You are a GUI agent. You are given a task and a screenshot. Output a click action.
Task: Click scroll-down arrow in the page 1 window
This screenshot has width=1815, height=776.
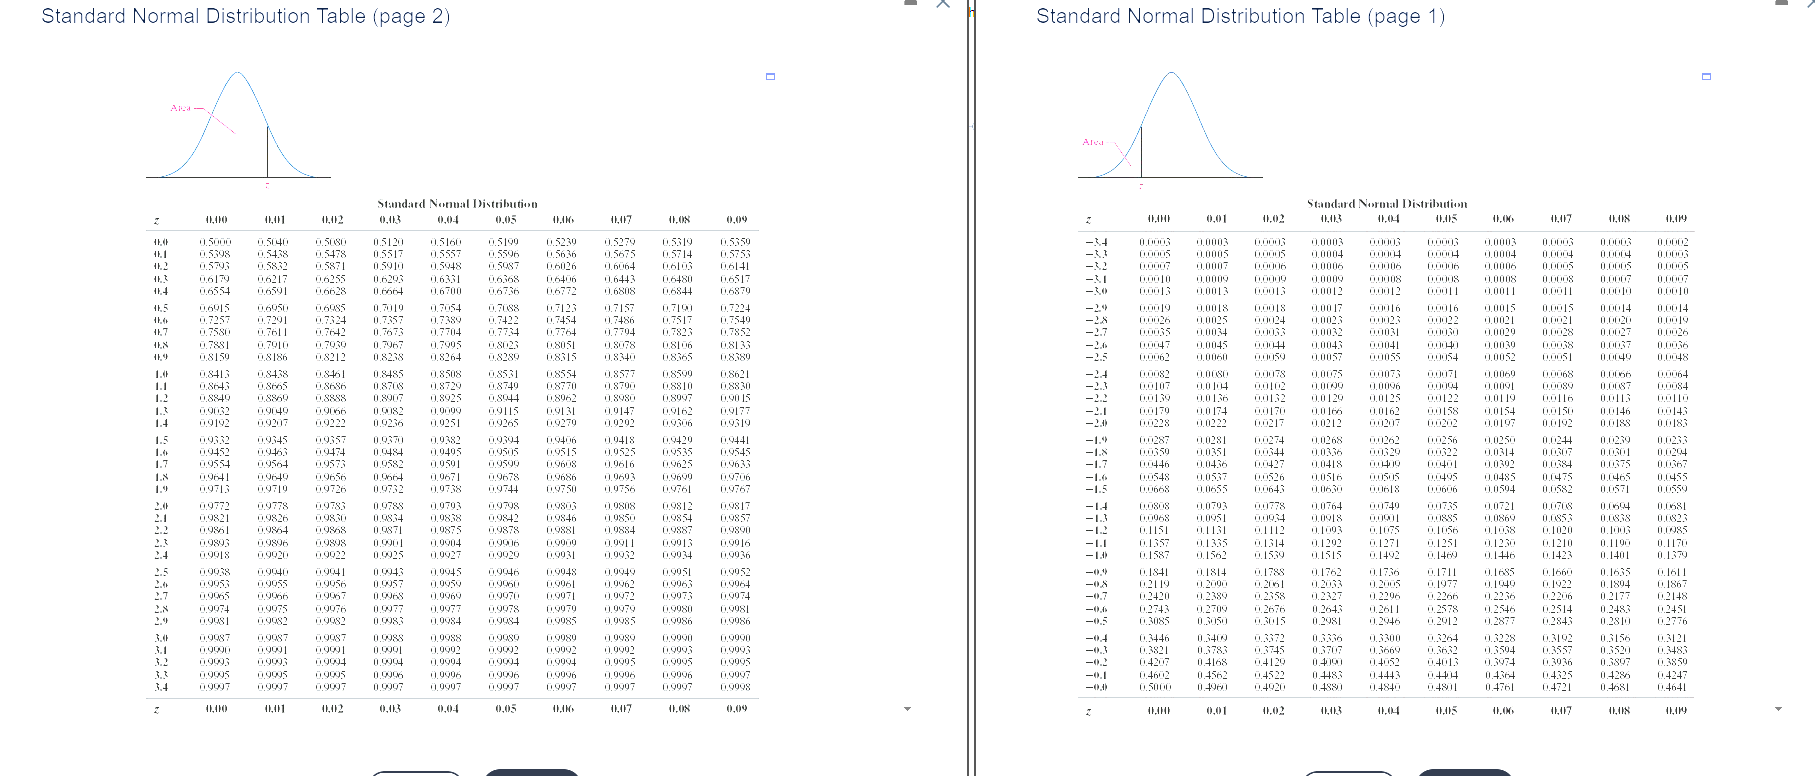click(x=1779, y=709)
